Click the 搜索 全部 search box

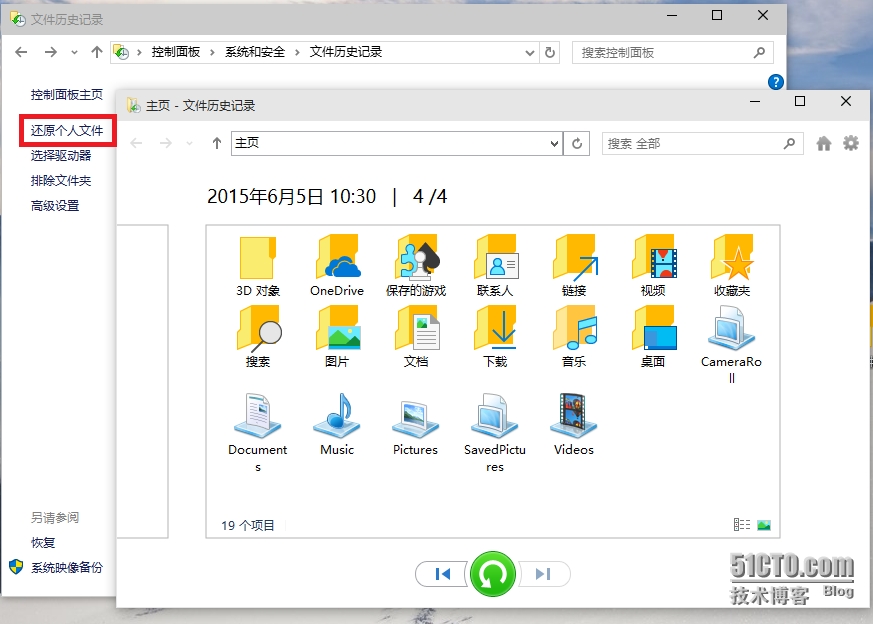click(702, 144)
